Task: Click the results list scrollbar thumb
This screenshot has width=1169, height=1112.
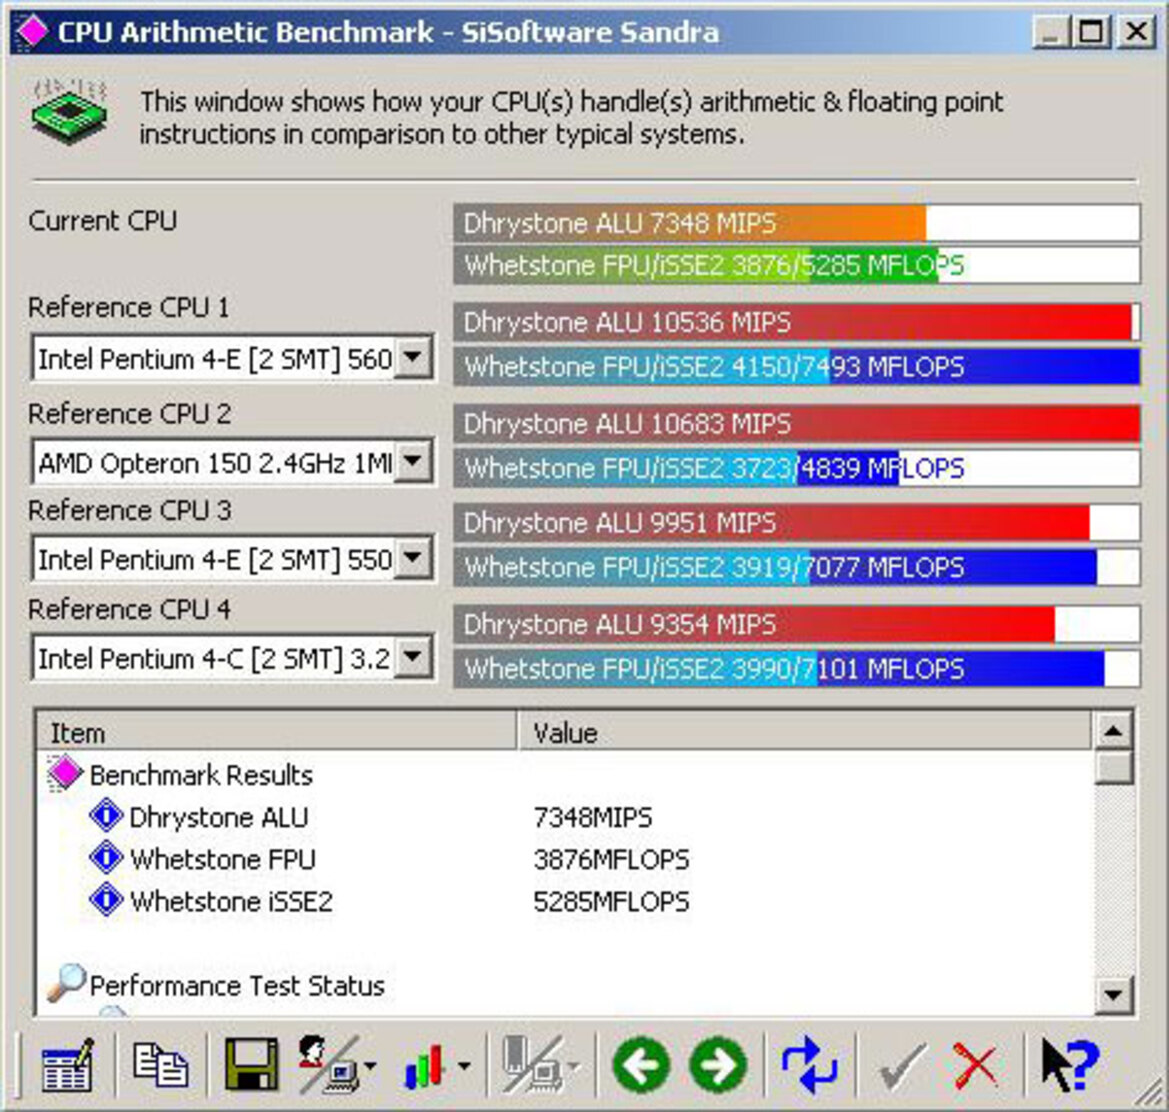Action: (1114, 766)
